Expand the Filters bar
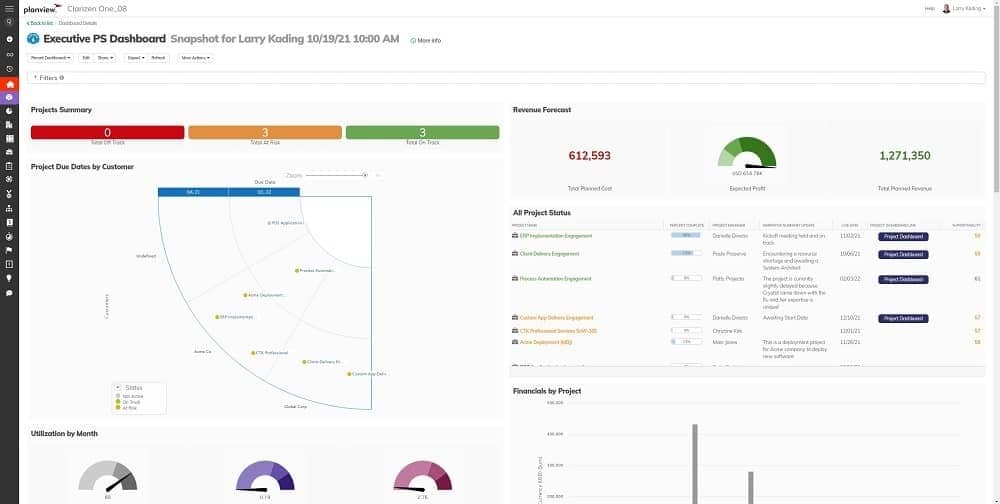Image resolution: width=1000 pixels, height=504 pixels. 506,78
